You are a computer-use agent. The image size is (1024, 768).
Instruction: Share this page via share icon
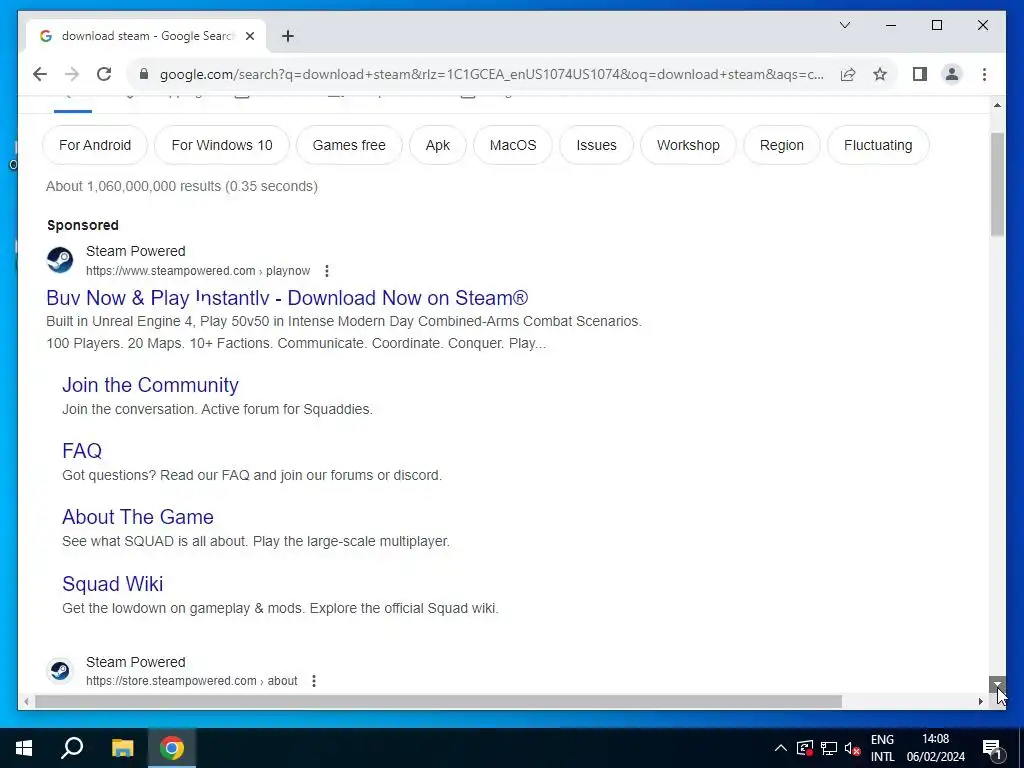[x=848, y=74]
